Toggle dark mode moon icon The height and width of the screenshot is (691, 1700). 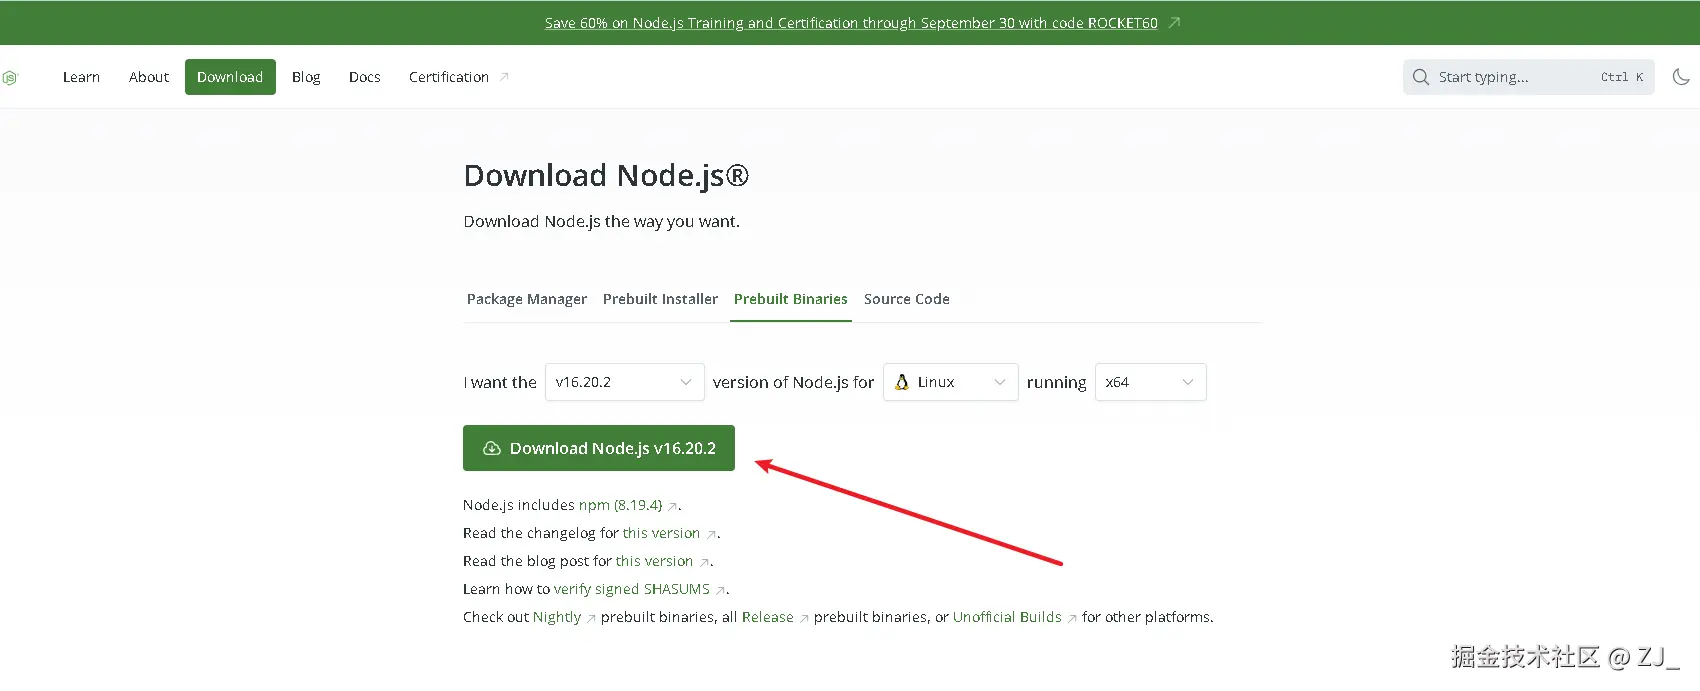[1681, 77]
